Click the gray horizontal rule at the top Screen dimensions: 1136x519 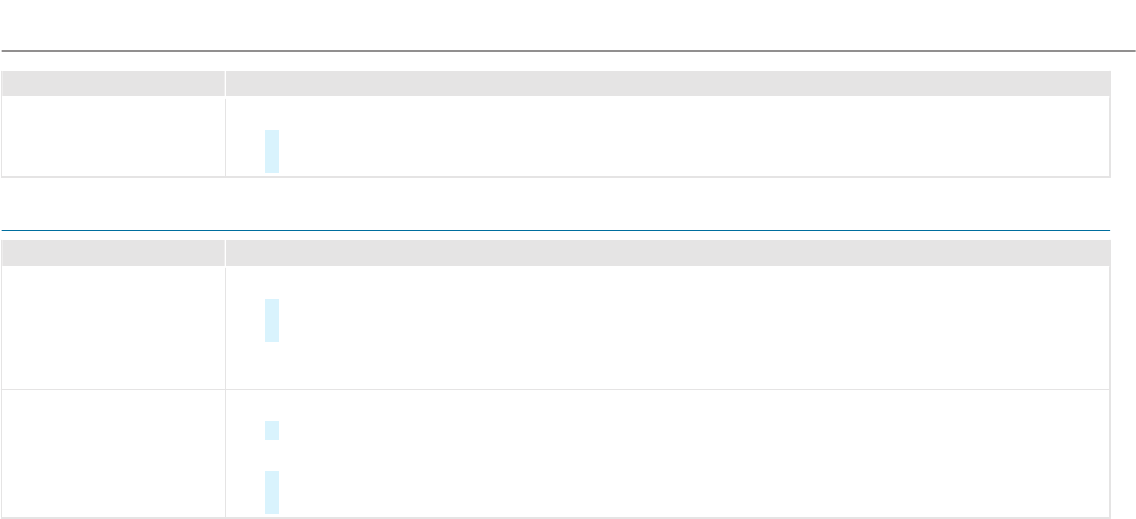pos(568,50)
